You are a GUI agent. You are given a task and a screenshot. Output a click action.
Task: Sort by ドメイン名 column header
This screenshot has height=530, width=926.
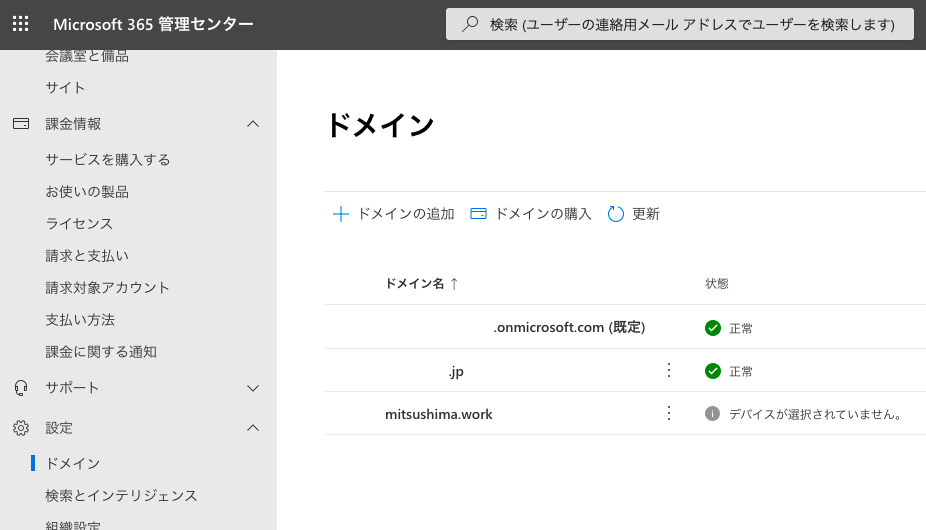point(414,284)
